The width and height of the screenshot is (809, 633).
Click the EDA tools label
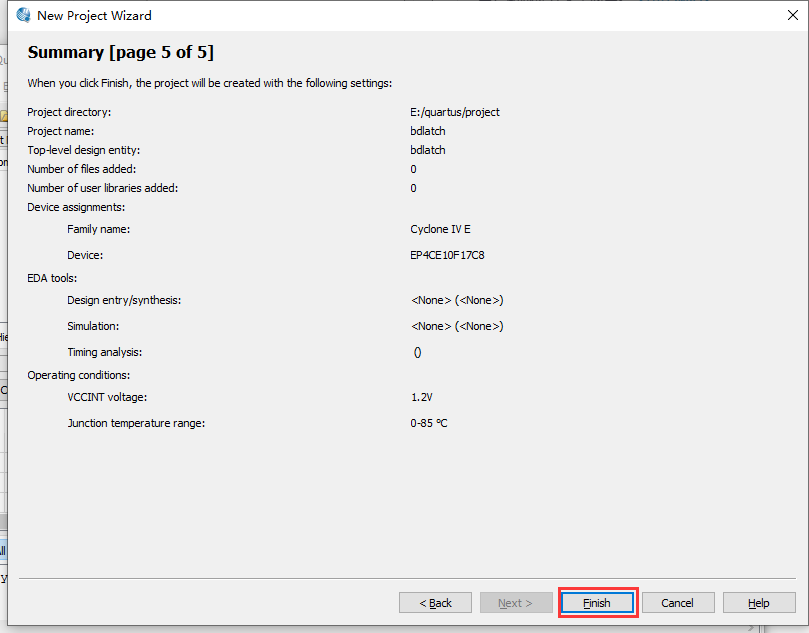coord(52,278)
